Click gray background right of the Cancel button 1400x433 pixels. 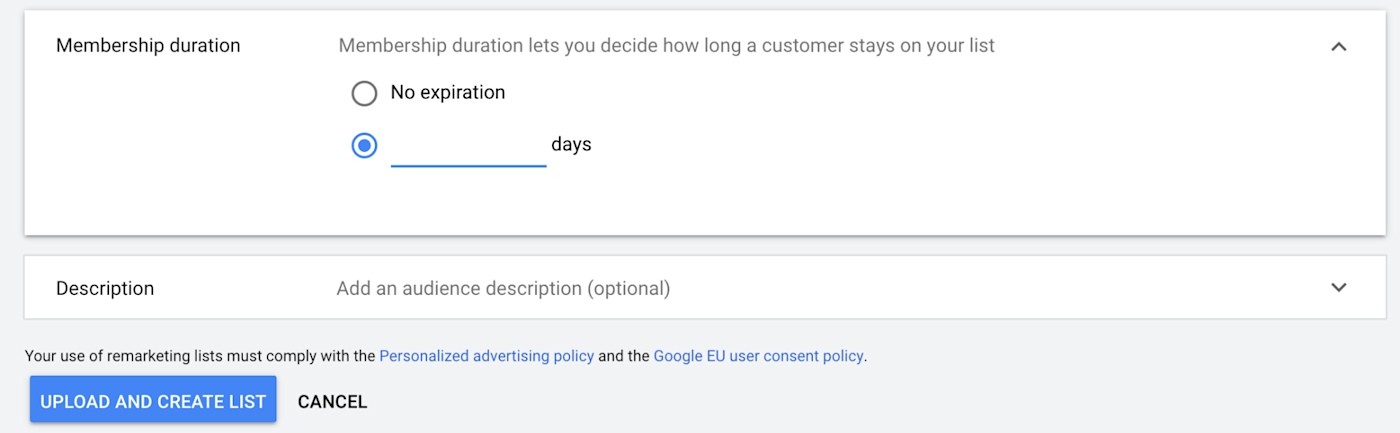coord(800,402)
